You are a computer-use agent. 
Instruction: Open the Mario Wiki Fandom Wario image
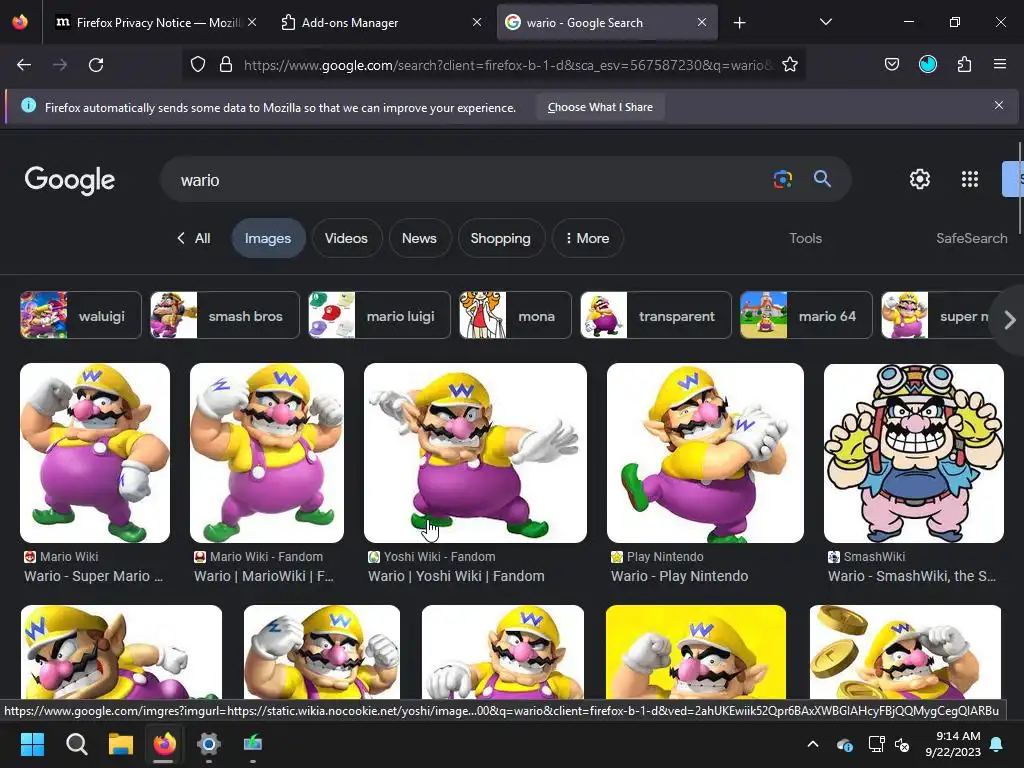(266, 453)
